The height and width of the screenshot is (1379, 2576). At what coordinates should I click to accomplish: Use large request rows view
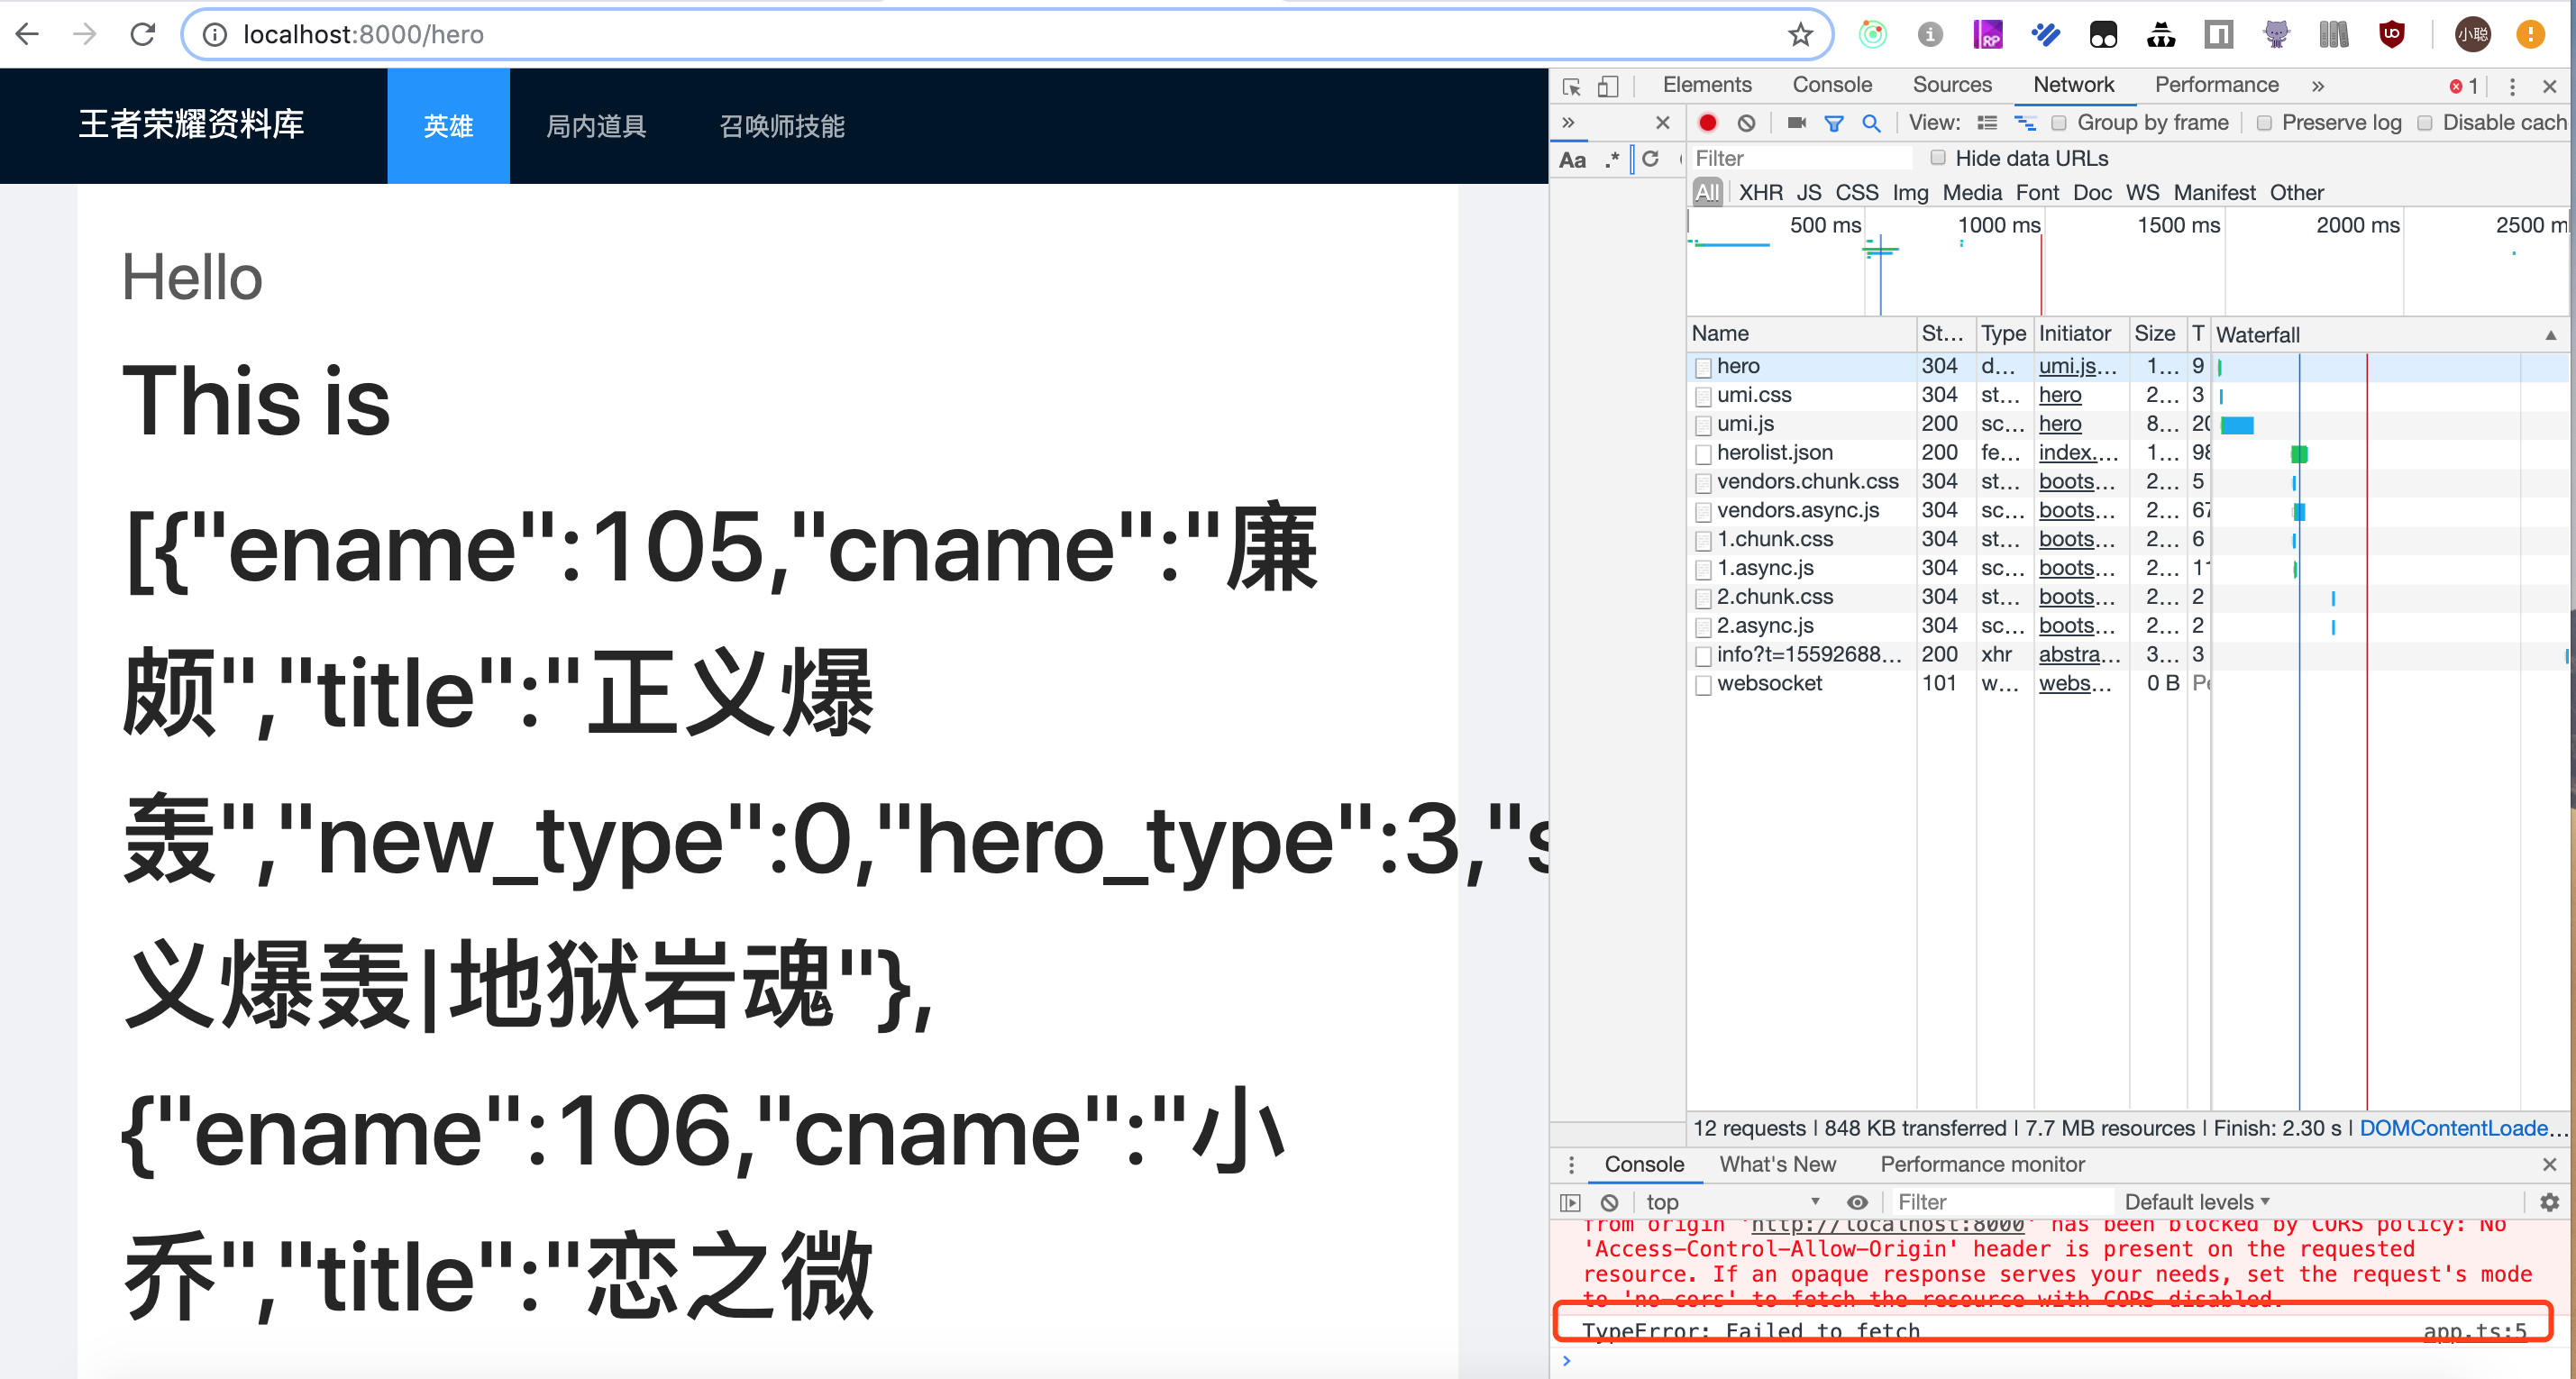[x=1987, y=122]
